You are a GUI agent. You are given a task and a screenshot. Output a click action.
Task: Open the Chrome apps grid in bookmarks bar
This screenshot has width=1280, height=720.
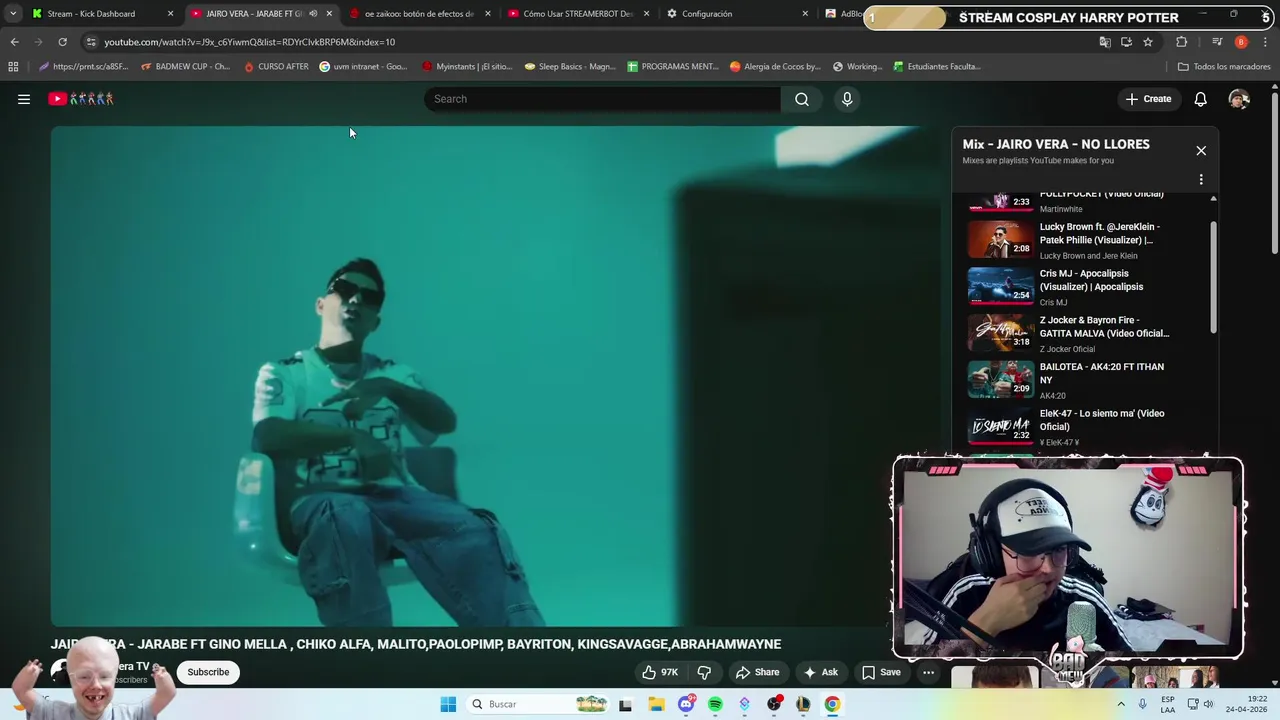click(x=13, y=67)
